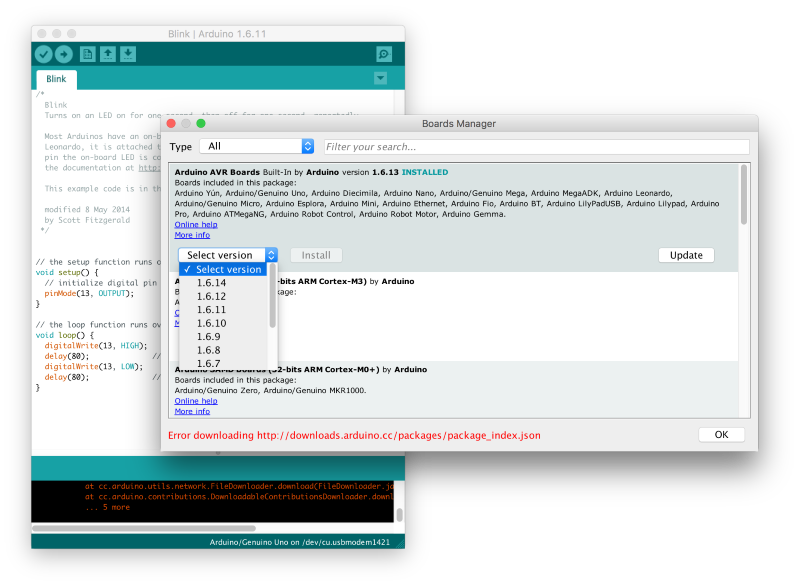The width and height of the screenshot is (800, 586).
Task: Click the '... 5 more' console line
Action: click(x=108, y=507)
